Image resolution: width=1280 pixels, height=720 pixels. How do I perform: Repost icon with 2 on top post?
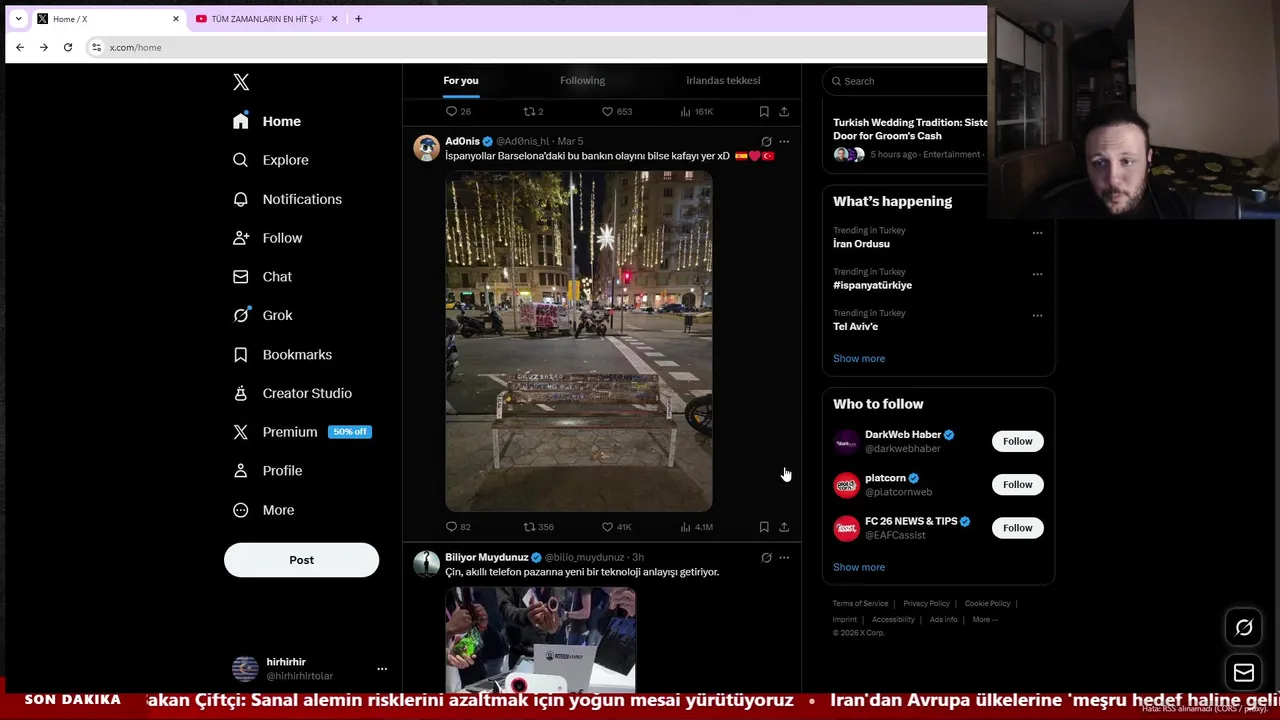pyautogui.click(x=533, y=112)
